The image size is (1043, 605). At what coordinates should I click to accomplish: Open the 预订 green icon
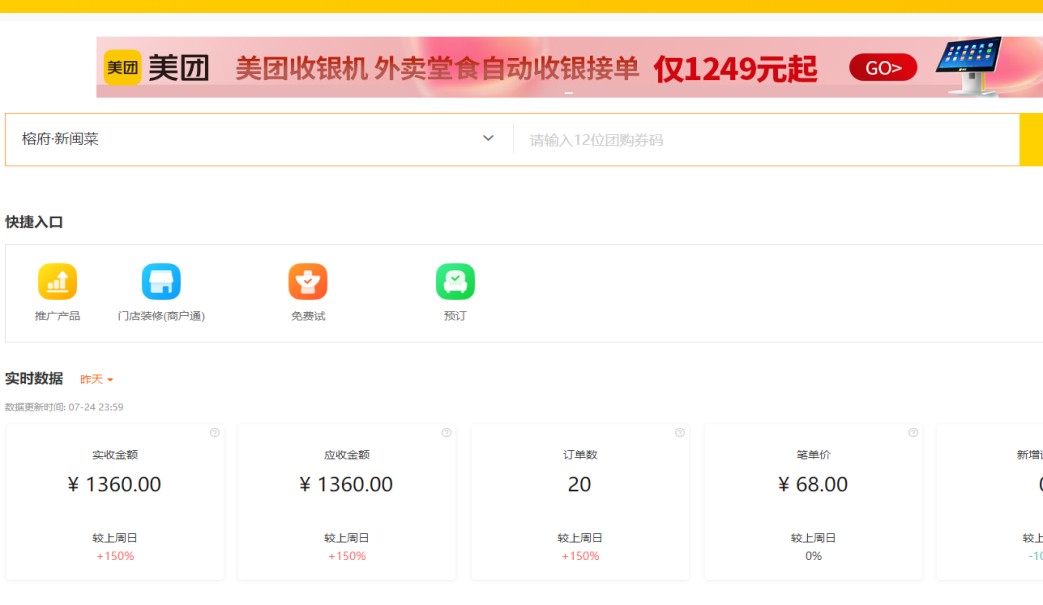point(455,282)
